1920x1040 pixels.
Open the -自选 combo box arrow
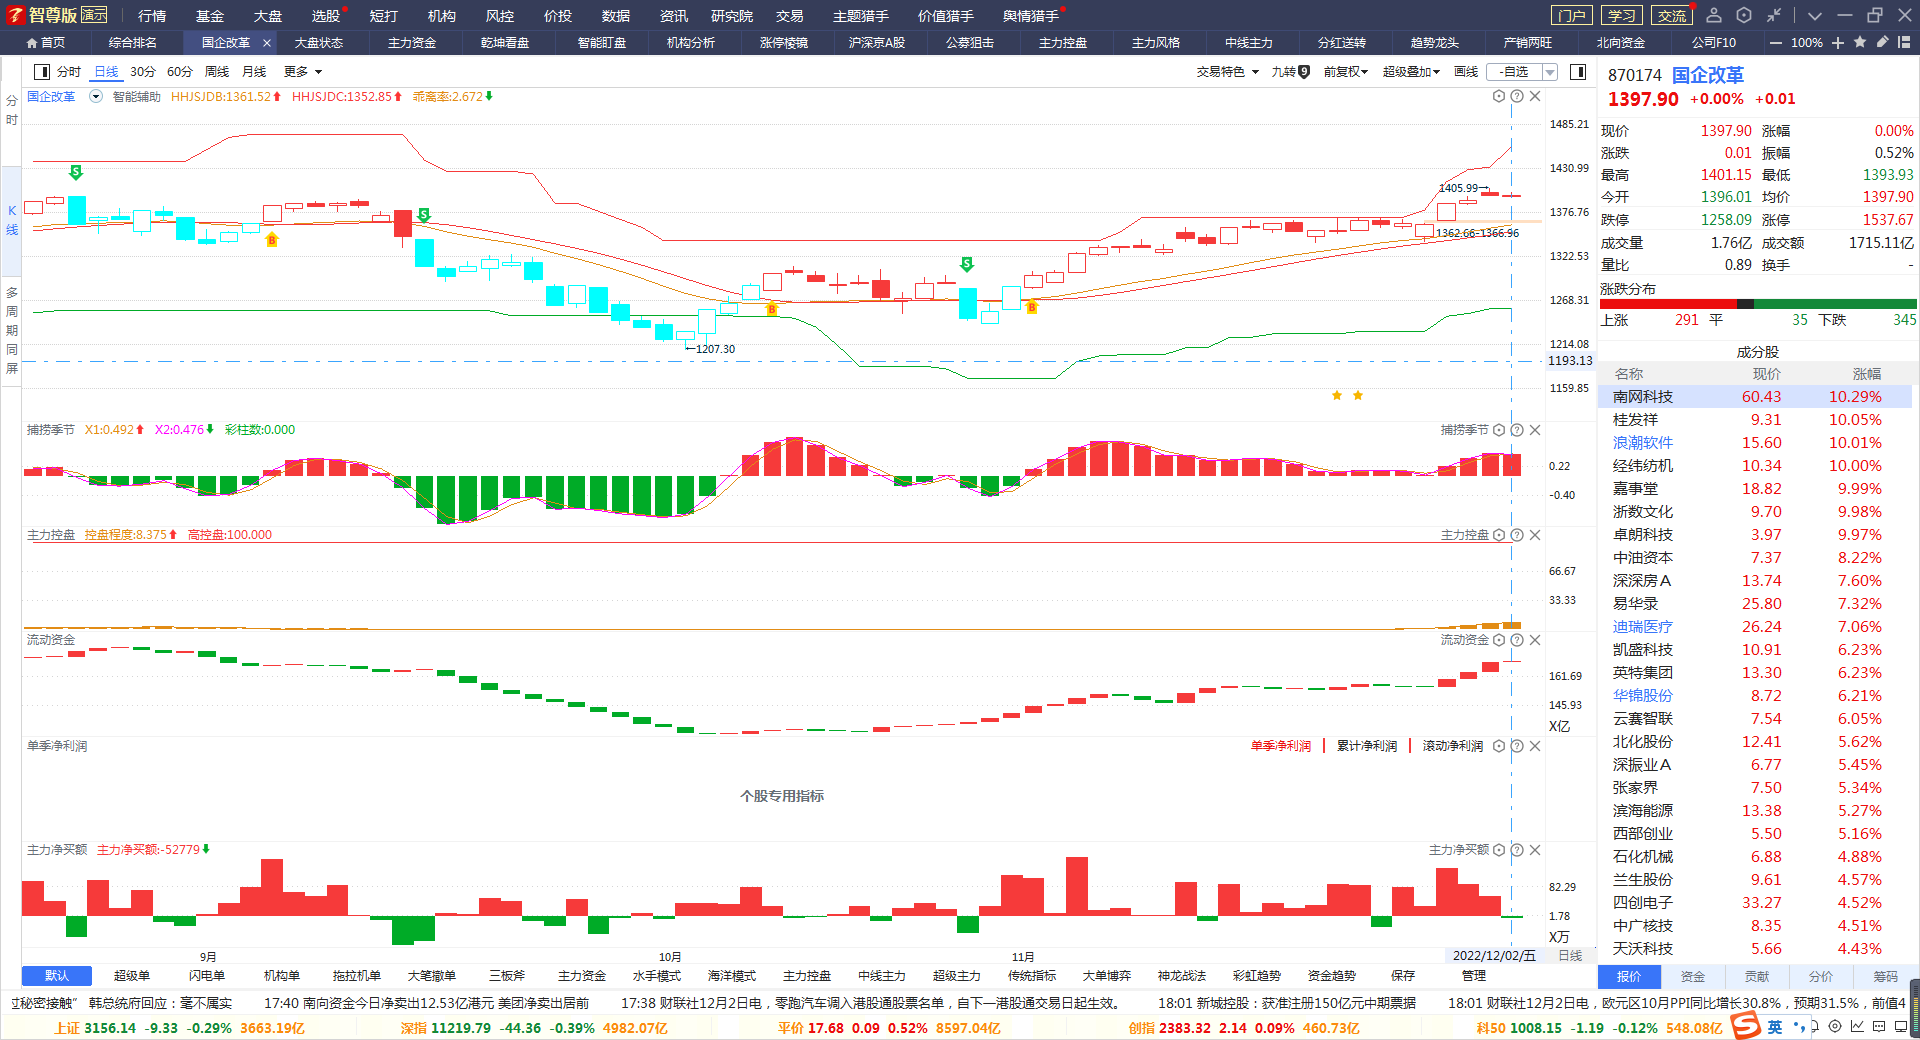(x=1550, y=71)
